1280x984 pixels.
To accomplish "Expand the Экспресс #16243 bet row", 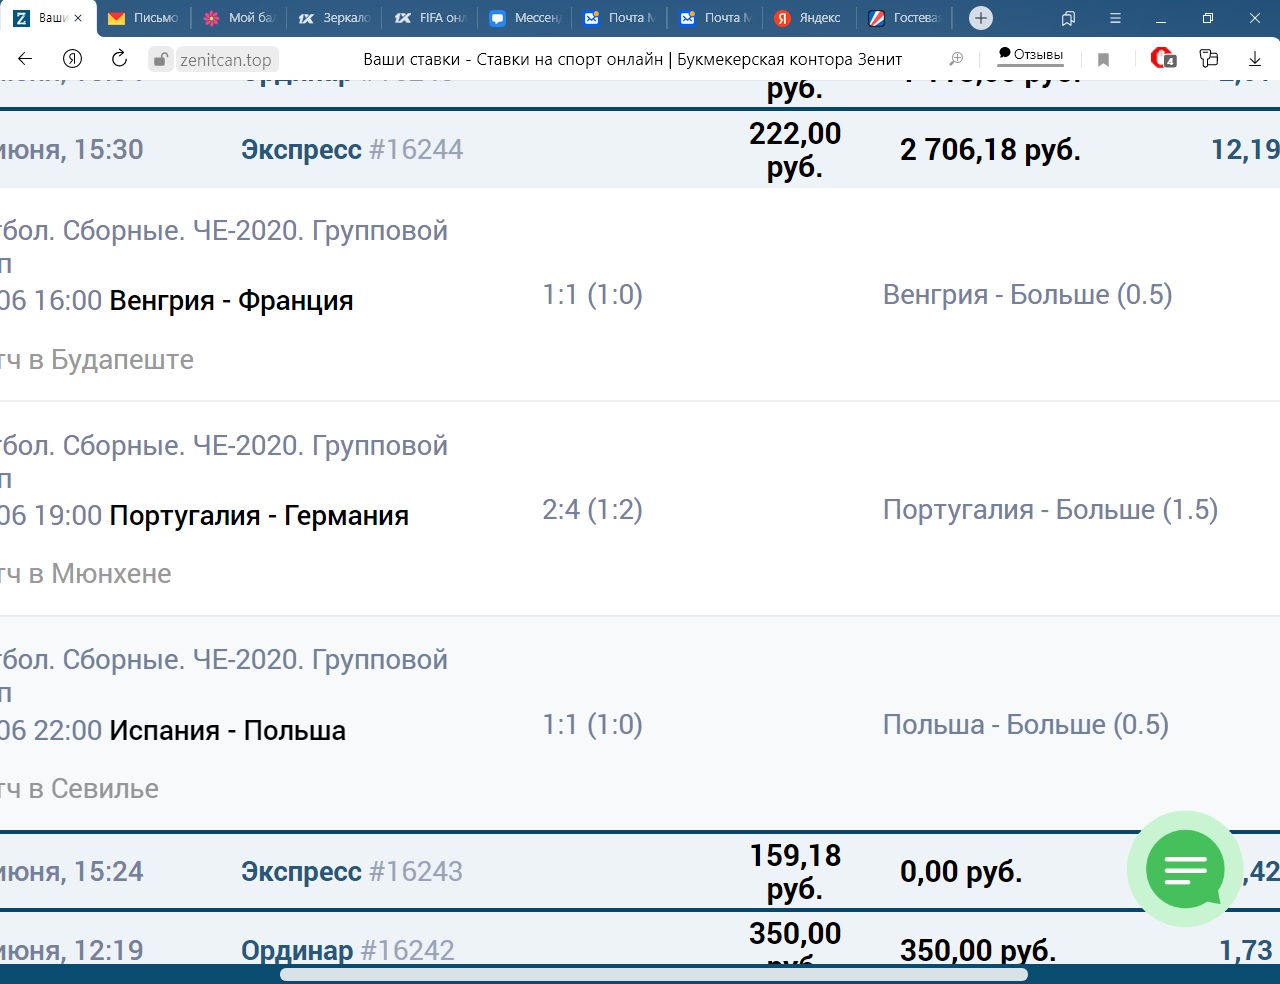I will coord(351,872).
